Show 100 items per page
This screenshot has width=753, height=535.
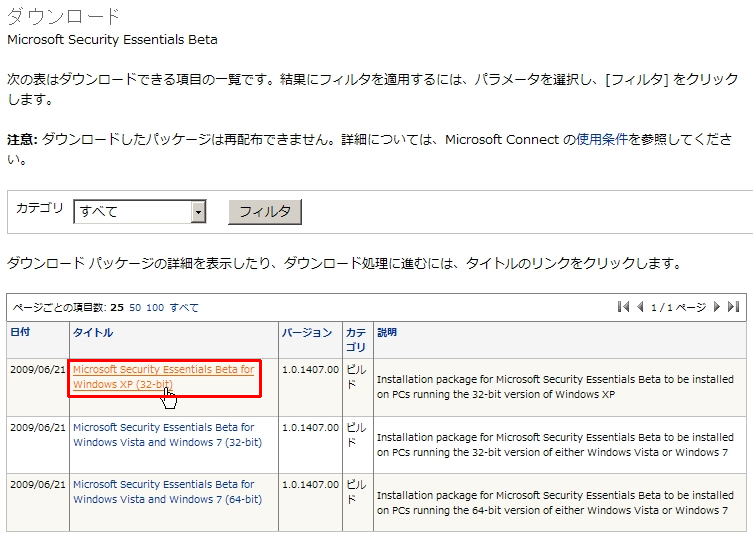(155, 307)
